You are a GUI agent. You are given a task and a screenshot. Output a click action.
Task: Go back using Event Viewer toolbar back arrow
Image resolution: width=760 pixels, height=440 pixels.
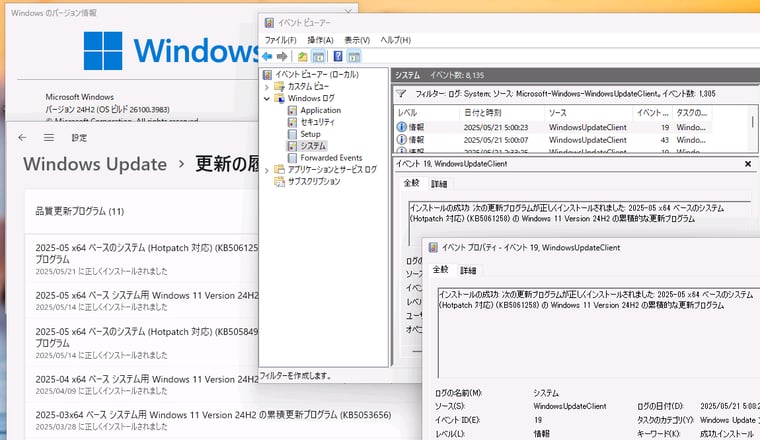267,57
